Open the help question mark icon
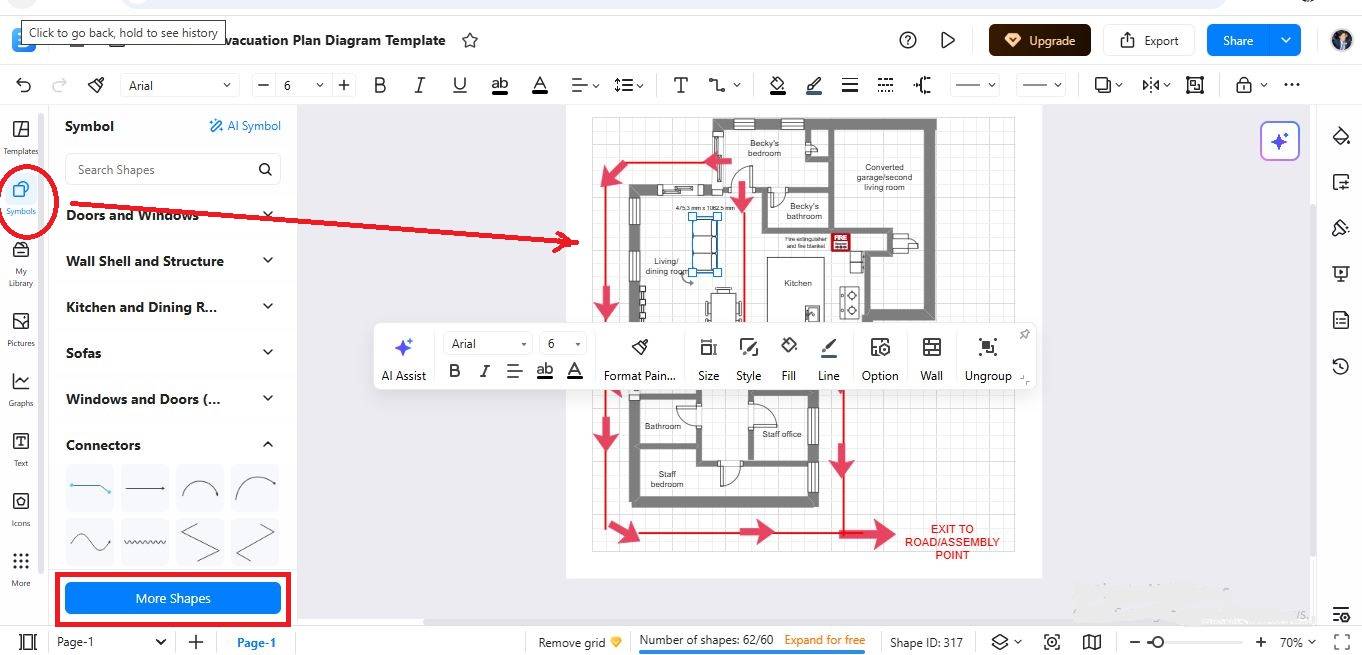 coord(908,40)
